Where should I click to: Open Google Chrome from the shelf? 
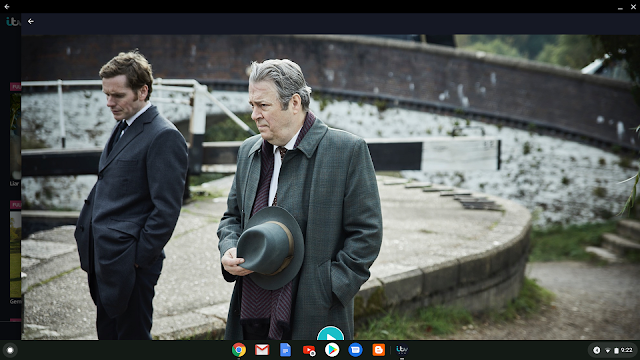tap(239, 350)
